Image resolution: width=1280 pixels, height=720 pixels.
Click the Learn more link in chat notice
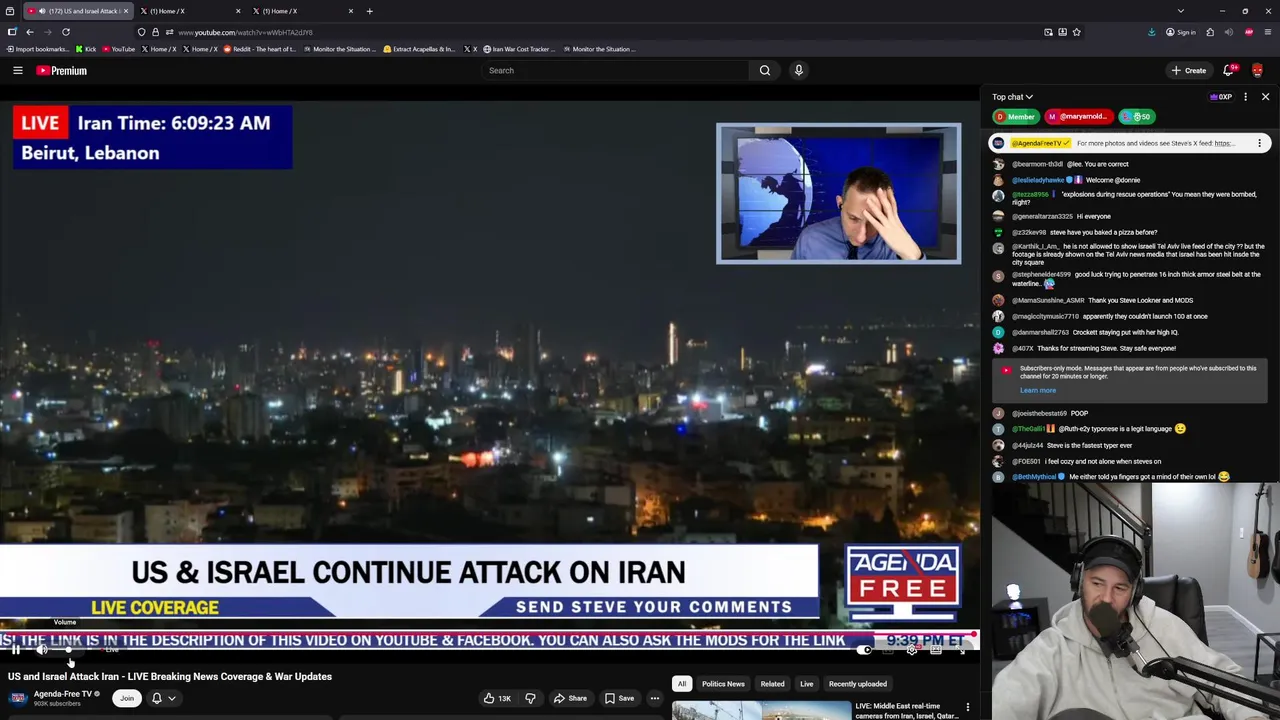1037,390
